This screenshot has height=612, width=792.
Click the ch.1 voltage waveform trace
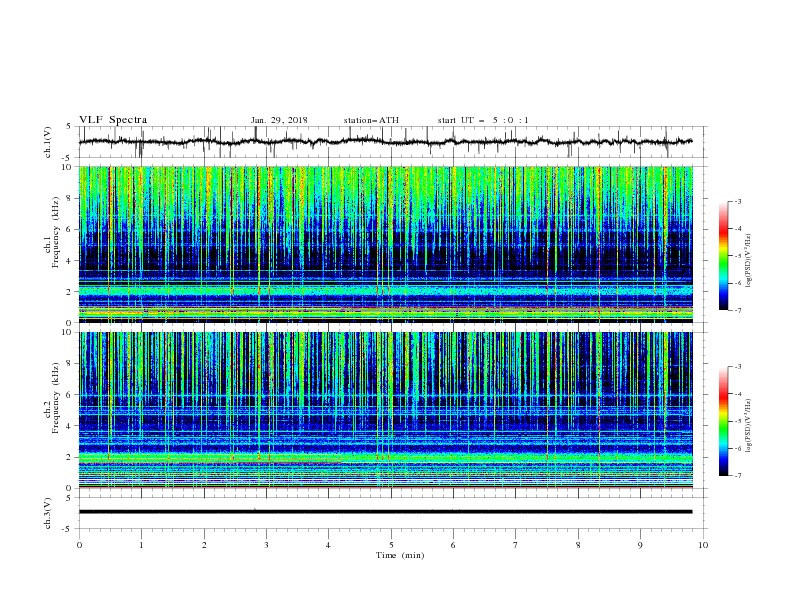385,141
